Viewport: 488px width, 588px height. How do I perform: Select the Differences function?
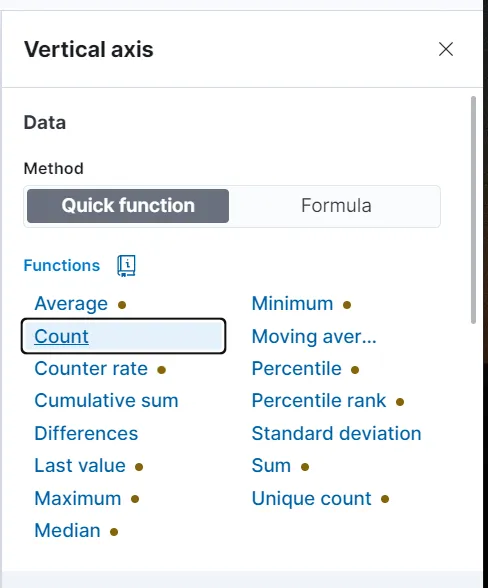86,434
